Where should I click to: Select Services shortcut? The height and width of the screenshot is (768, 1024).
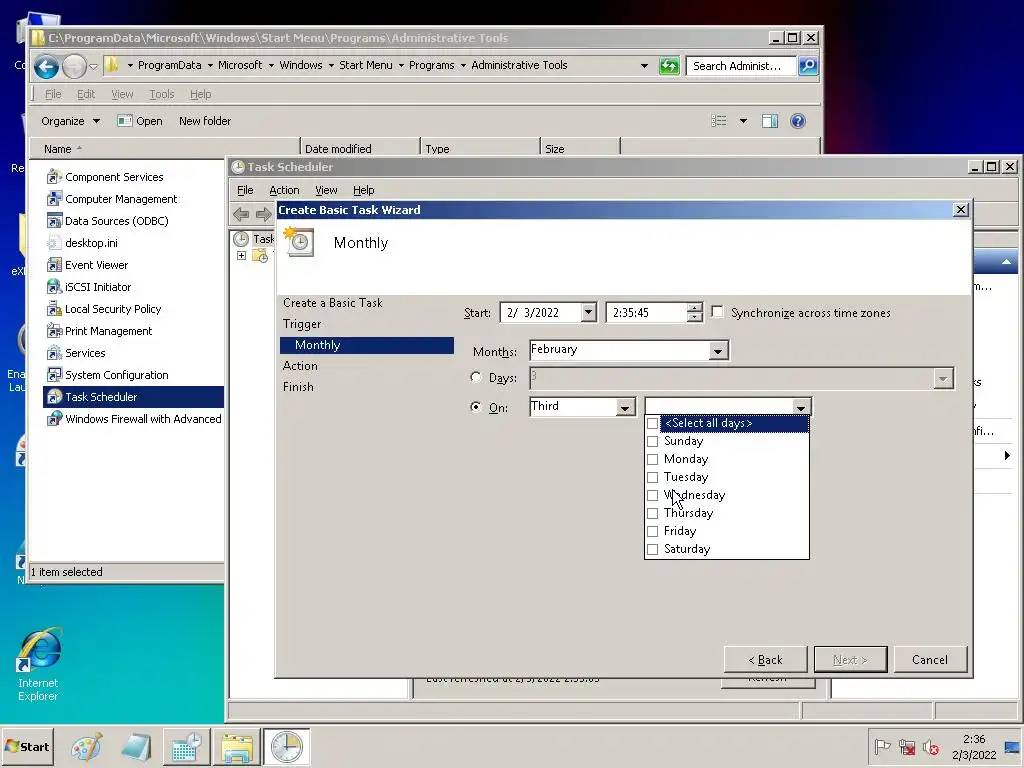(76, 353)
